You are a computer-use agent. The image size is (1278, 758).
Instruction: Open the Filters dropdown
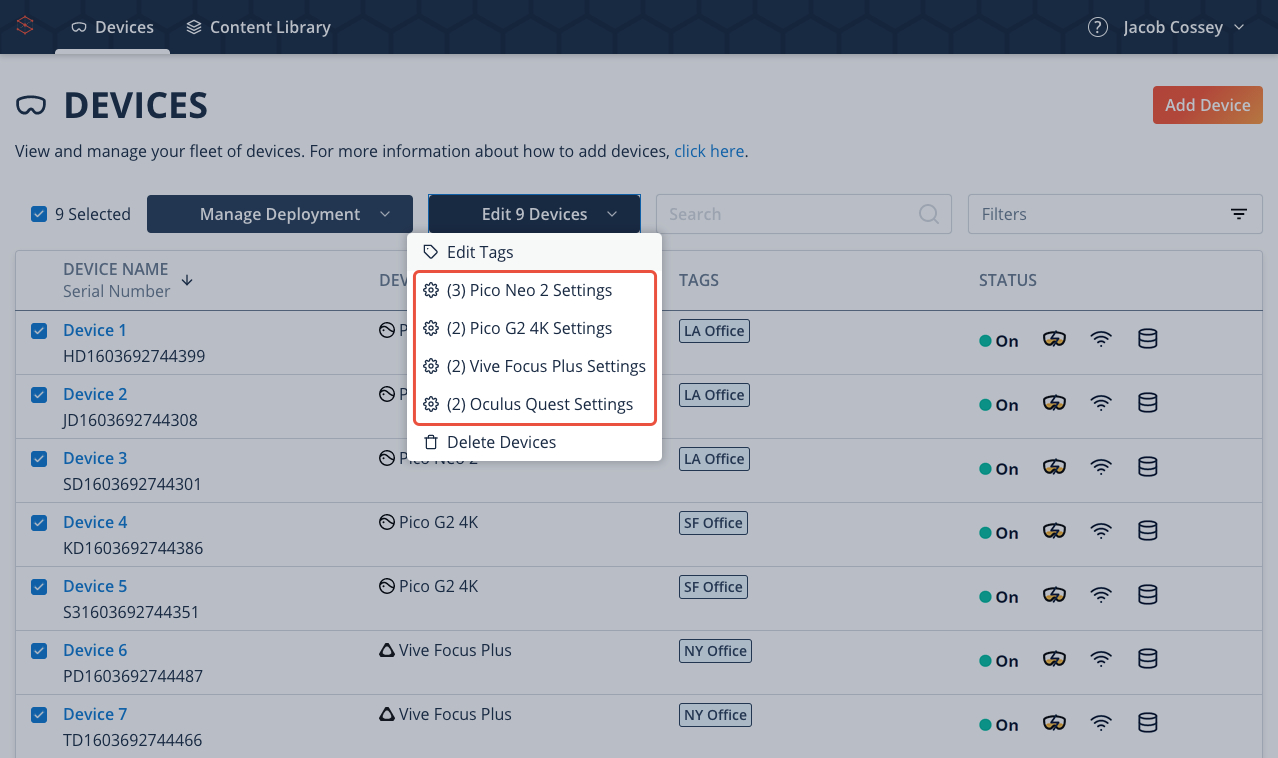coord(1115,214)
